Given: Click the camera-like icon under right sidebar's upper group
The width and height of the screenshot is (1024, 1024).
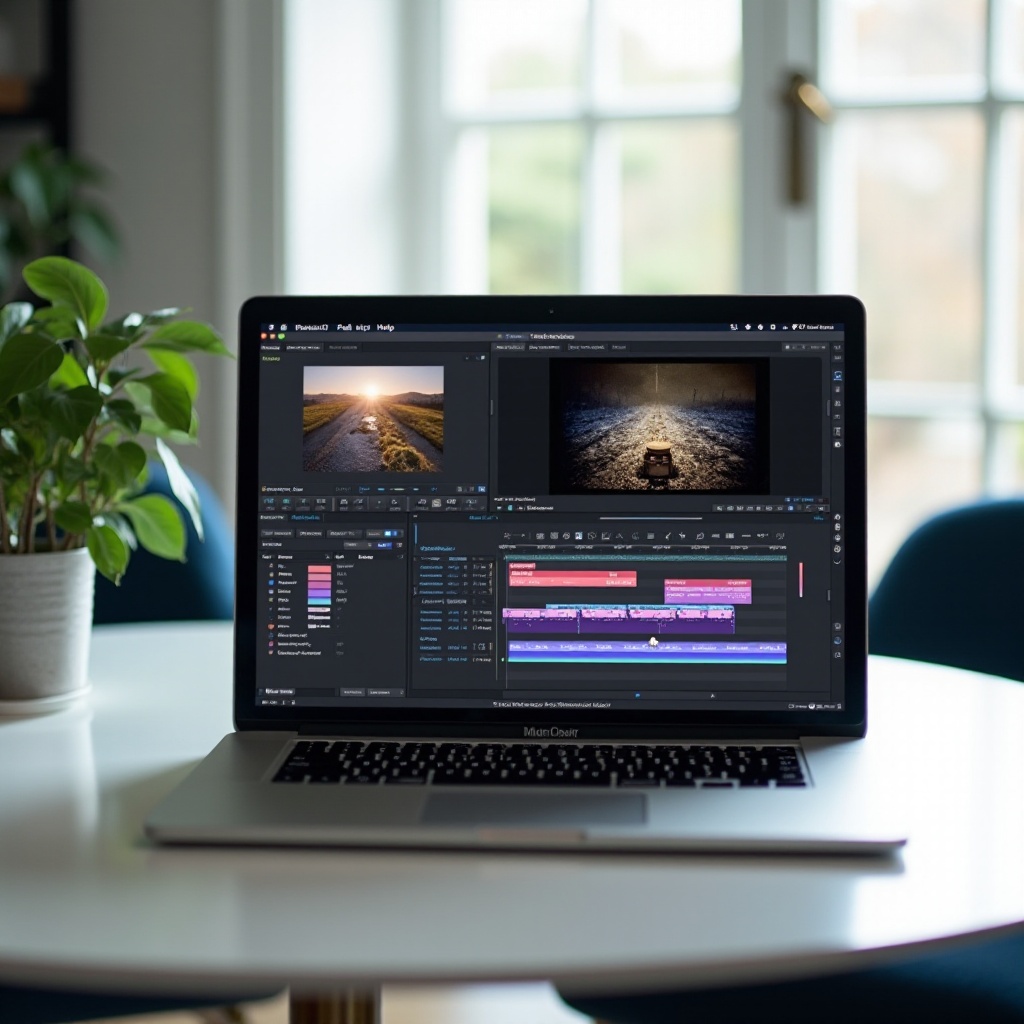Looking at the screenshot, I should tap(837, 444).
